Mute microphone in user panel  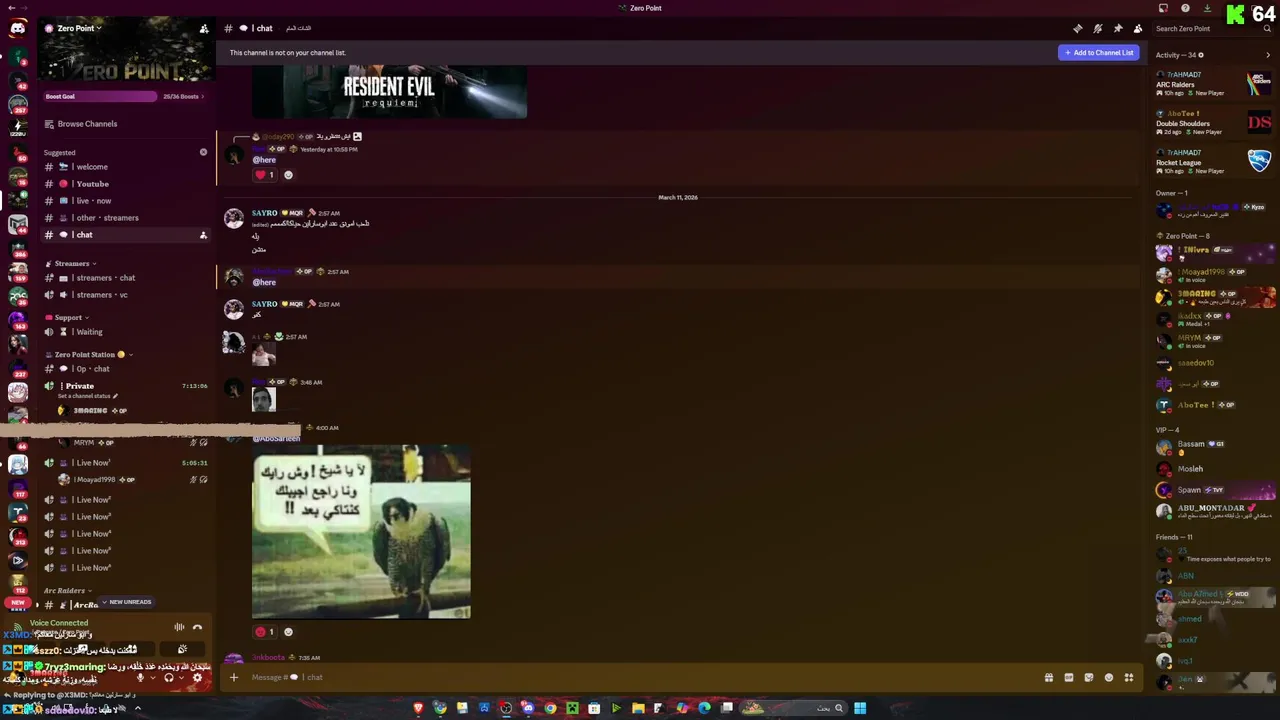[140, 678]
